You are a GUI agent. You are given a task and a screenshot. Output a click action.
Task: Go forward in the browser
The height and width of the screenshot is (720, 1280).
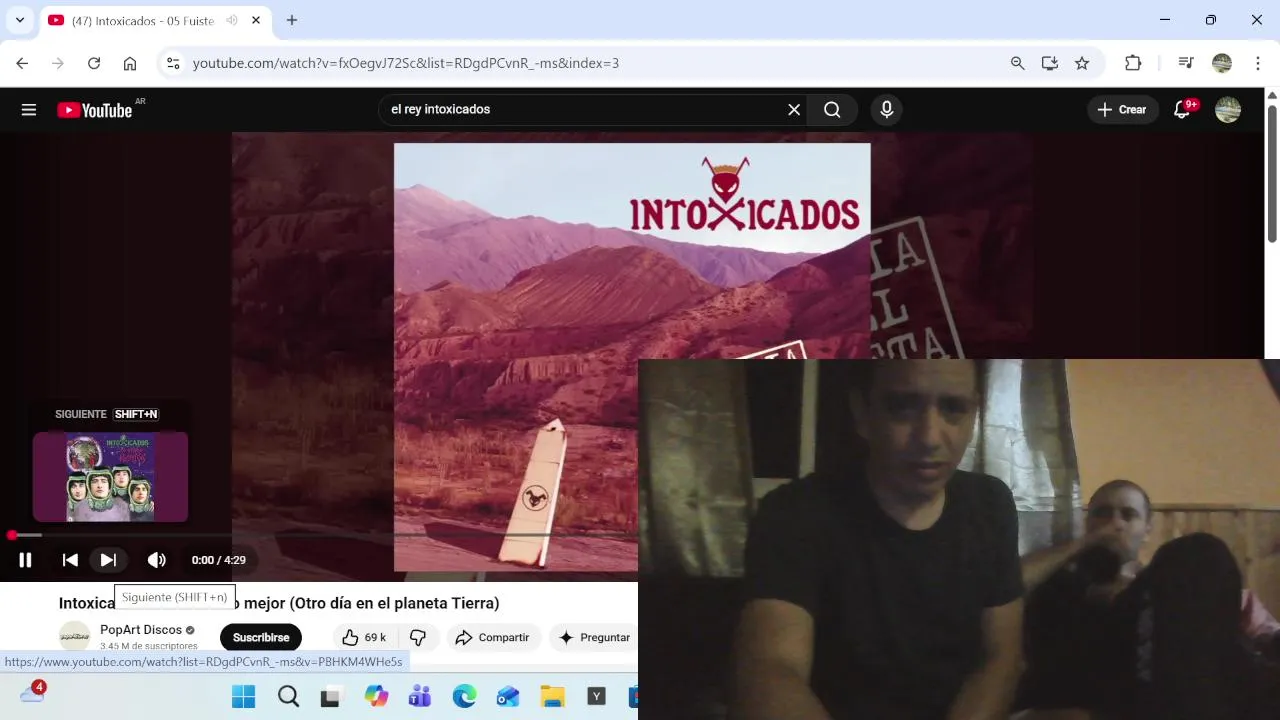(58, 63)
